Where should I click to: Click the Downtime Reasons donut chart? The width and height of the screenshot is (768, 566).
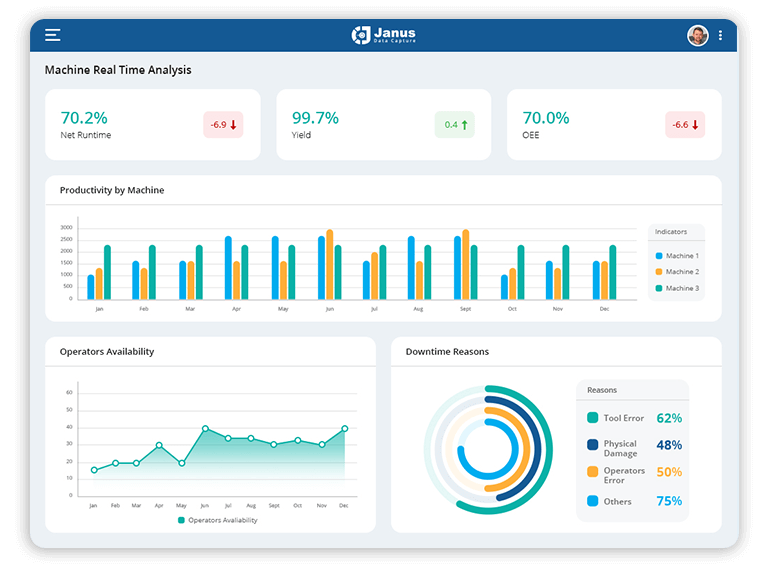click(x=489, y=449)
